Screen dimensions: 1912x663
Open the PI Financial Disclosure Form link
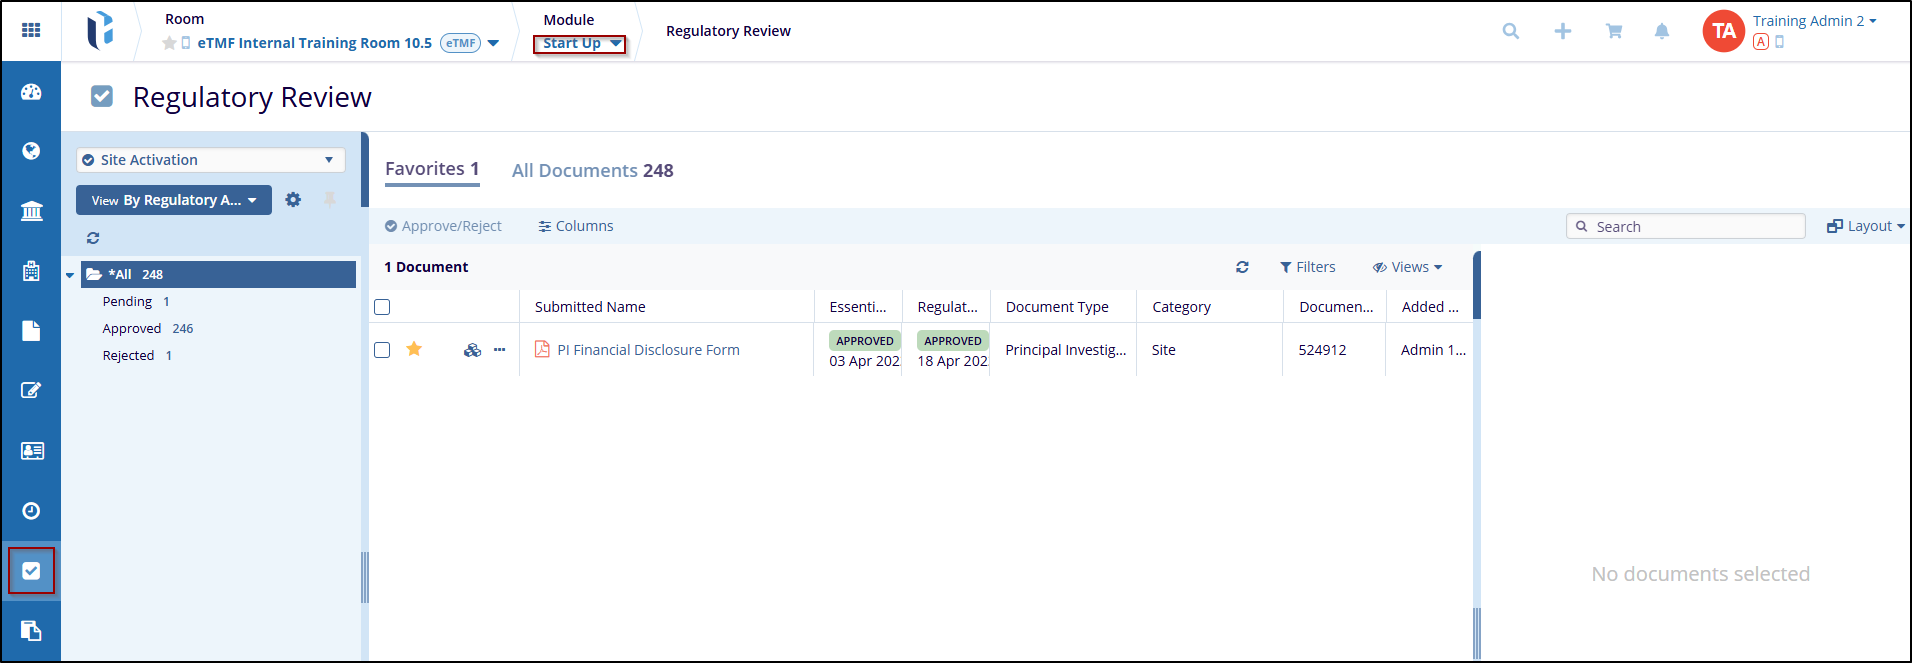pyautogui.click(x=648, y=350)
